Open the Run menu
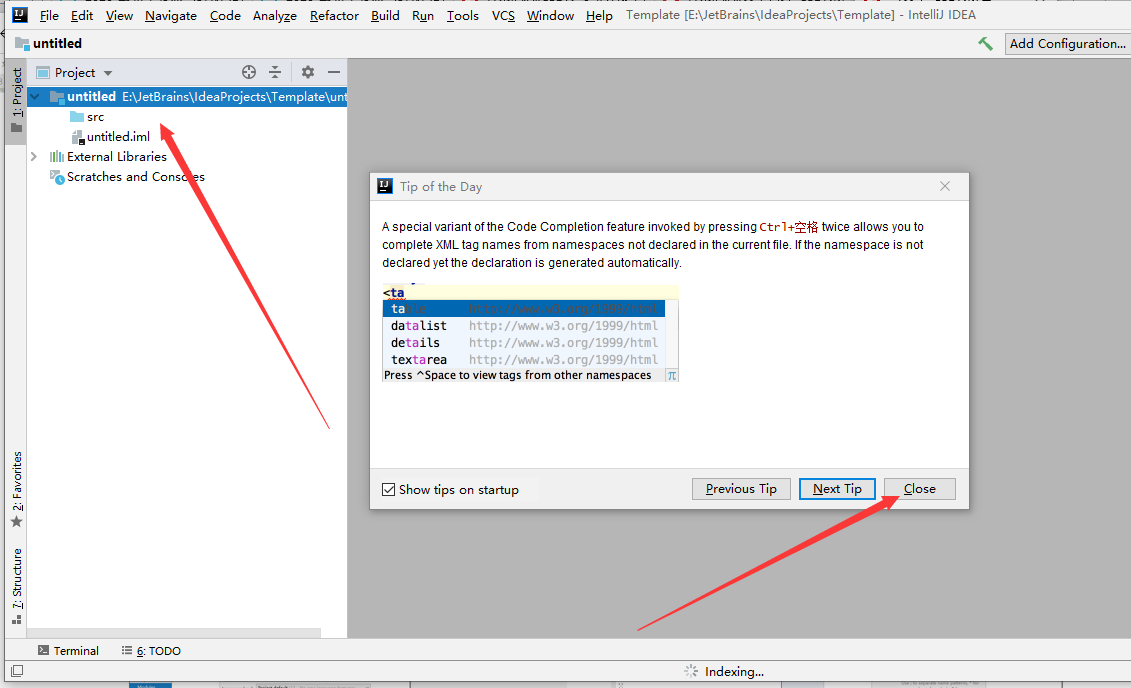 pos(423,15)
